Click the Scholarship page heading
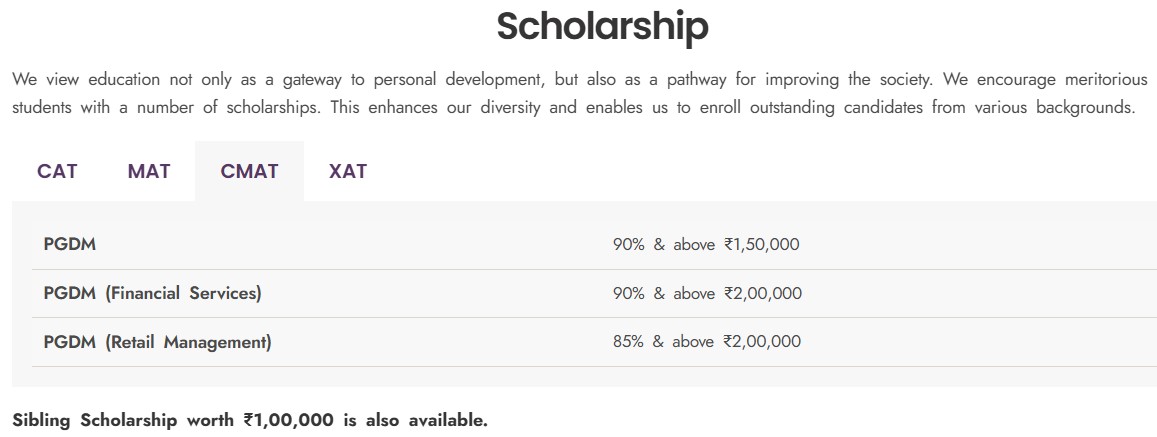Screen dimensions: 1157x437 tap(602, 26)
